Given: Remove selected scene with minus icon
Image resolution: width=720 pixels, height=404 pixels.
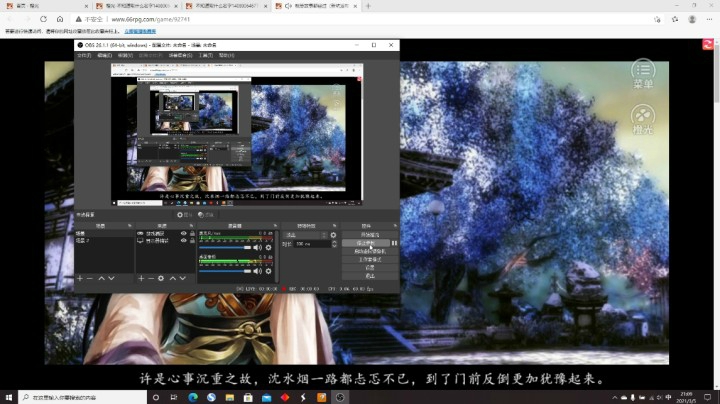Looking at the screenshot, I should tap(90, 278).
